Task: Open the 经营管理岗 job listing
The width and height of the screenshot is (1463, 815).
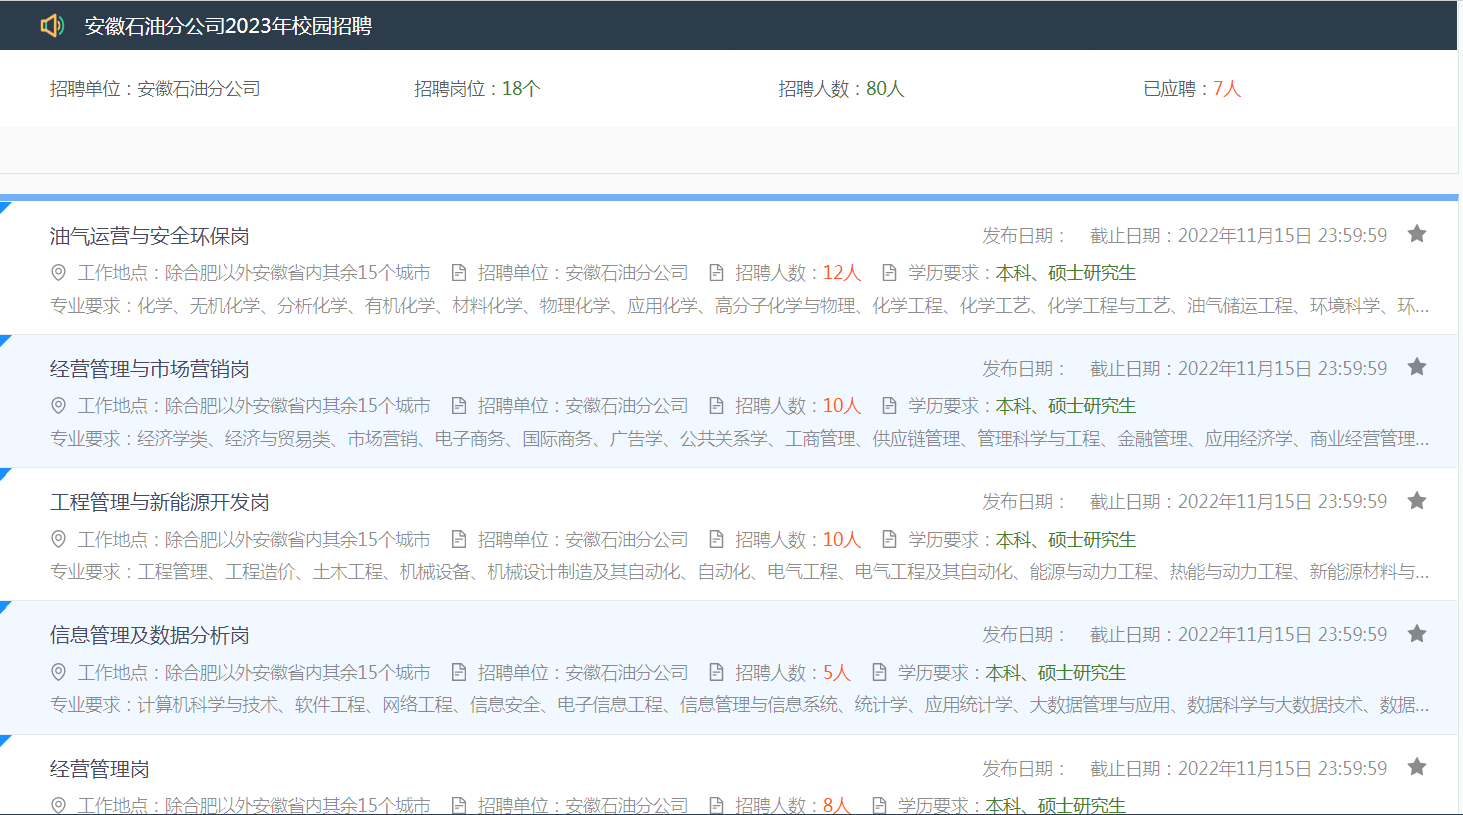Action: pos(100,769)
